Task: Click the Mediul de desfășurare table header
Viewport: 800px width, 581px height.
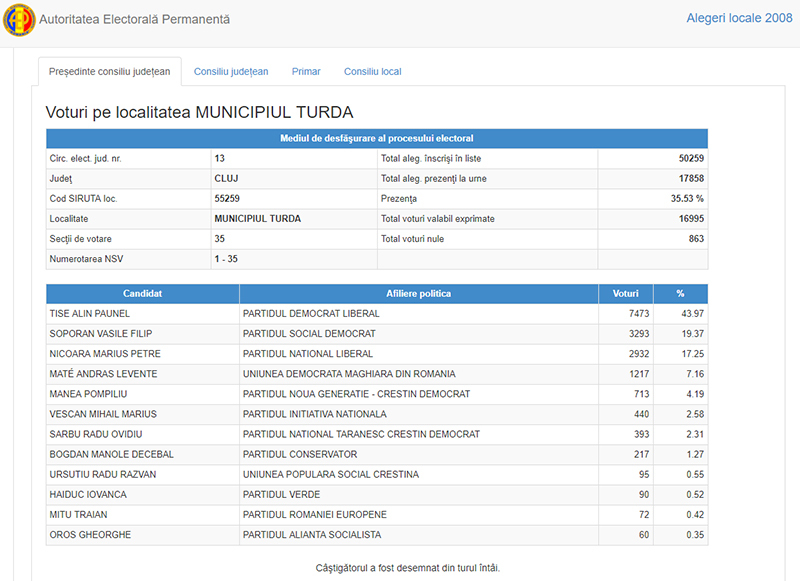Action: (x=377, y=139)
